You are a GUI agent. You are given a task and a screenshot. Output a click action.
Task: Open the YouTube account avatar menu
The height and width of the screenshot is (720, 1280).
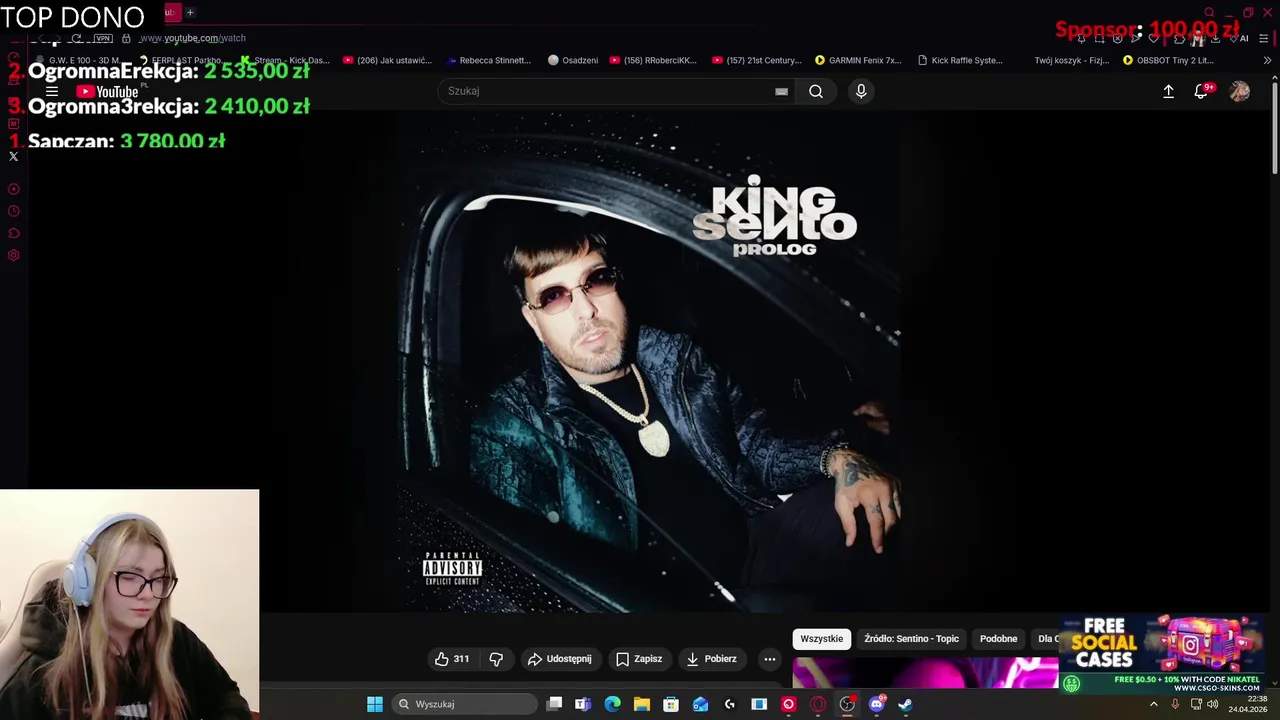(1240, 91)
